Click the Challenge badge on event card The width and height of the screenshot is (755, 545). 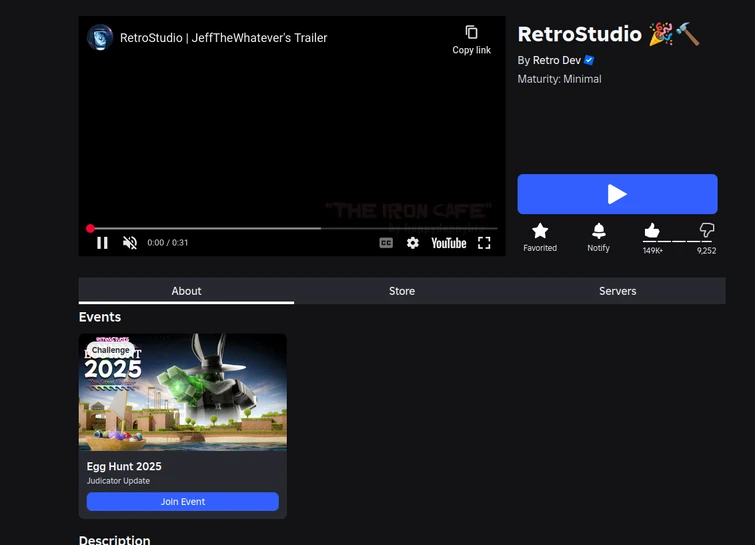click(111, 350)
